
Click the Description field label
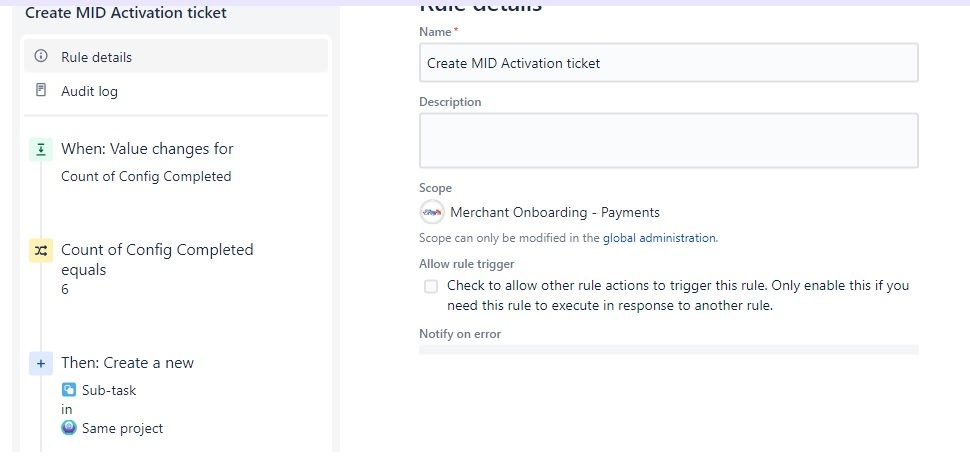pos(450,102)
